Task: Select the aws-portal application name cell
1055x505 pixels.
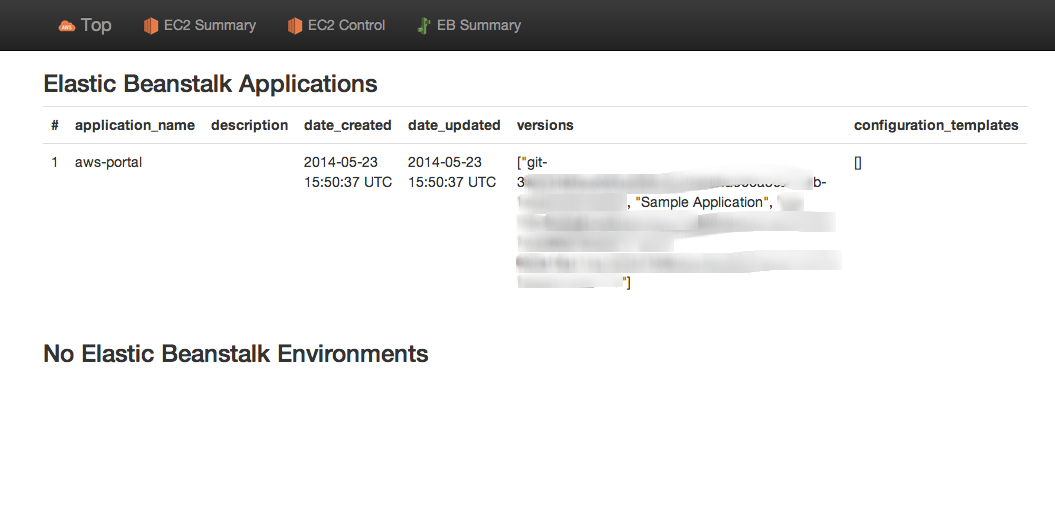Action: point(108,162)
